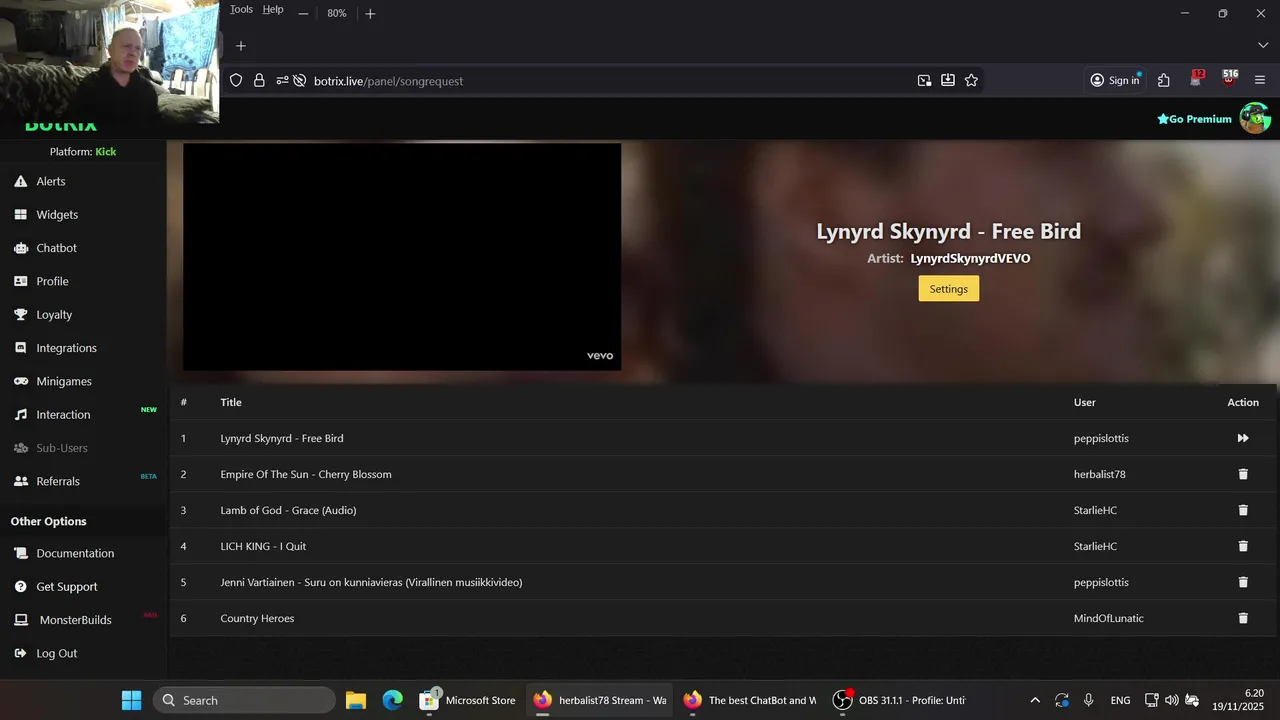Switch to OBS 31.1.1 taskbar window
This screenshot has width=1280, height=720.
tap(899, 700)
